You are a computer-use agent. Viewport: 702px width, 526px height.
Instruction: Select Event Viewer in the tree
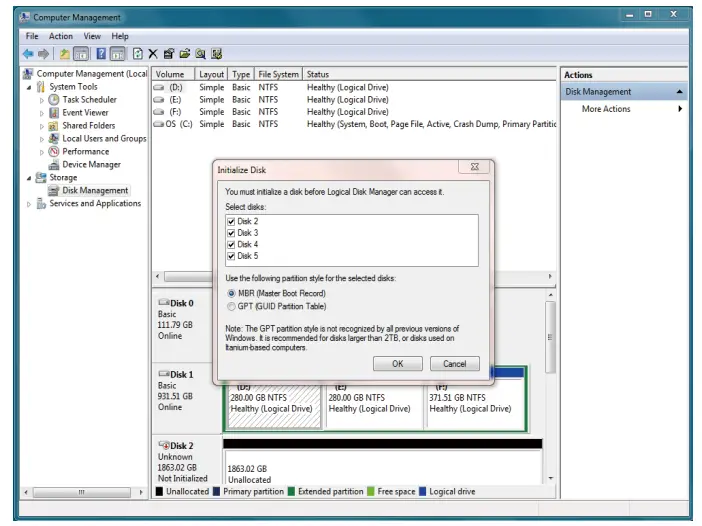coord(85,112)
